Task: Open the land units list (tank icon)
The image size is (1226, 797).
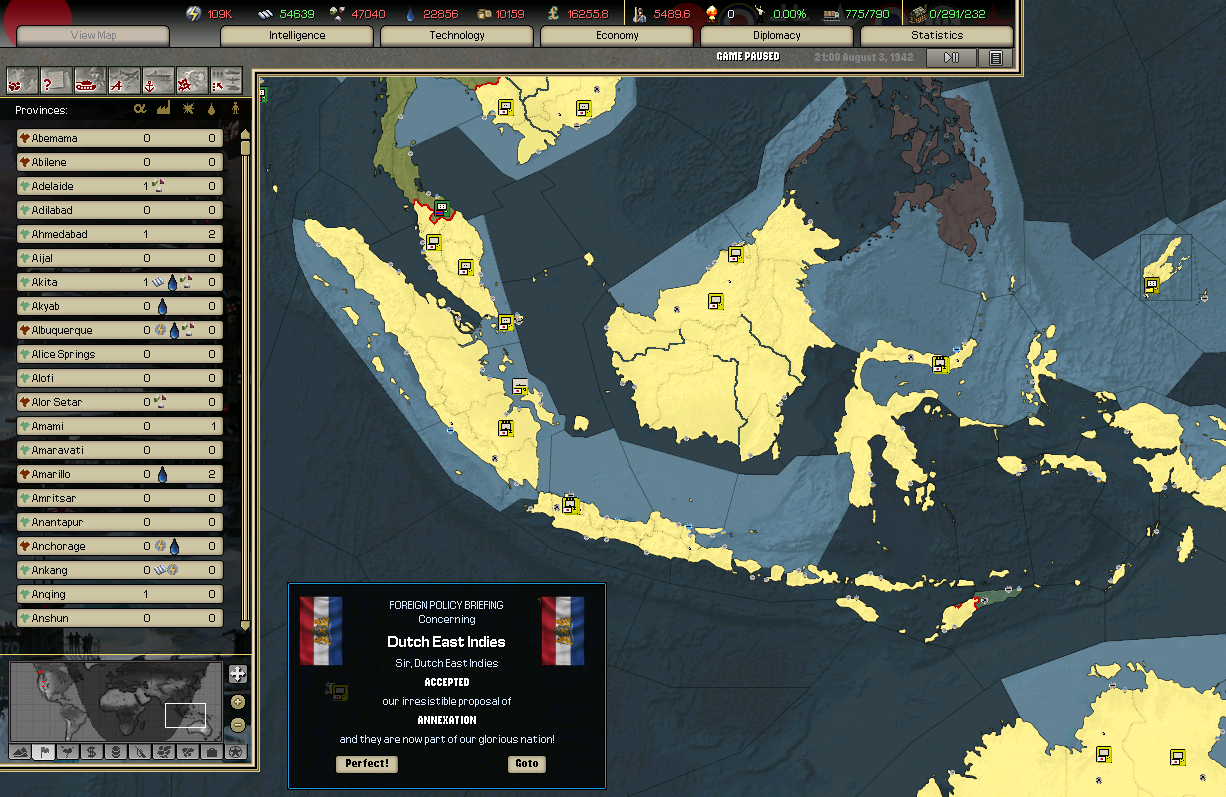Action: click(x=90, y=80)
